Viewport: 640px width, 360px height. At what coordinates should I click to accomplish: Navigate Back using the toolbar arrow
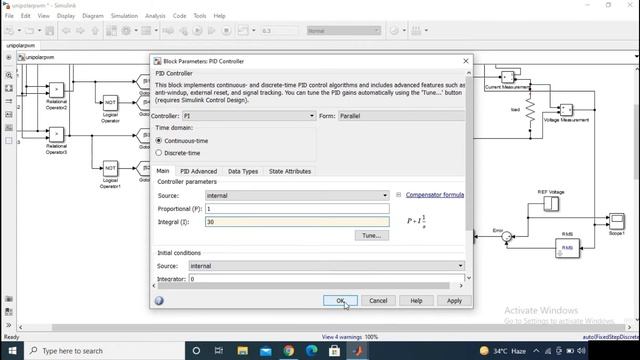click(67, 31)
